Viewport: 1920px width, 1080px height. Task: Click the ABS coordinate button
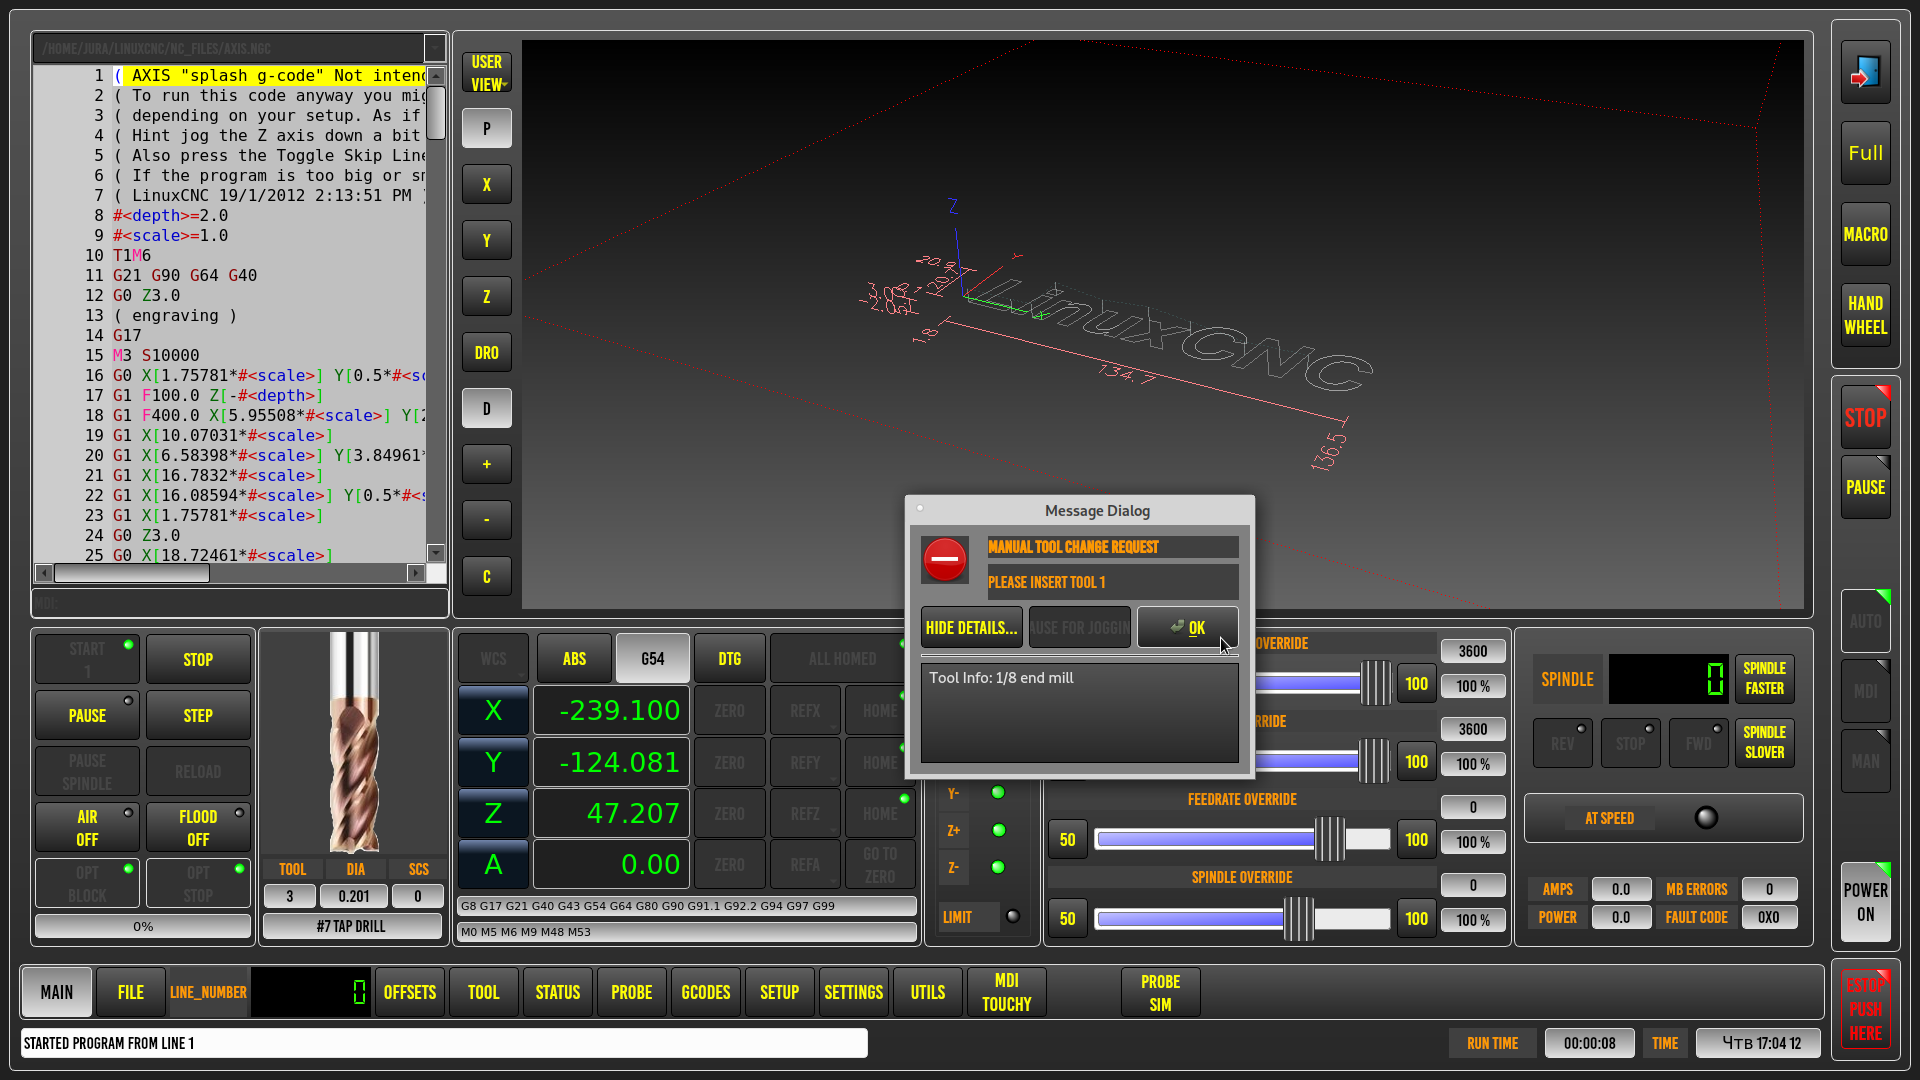click(x=574, y=659)
